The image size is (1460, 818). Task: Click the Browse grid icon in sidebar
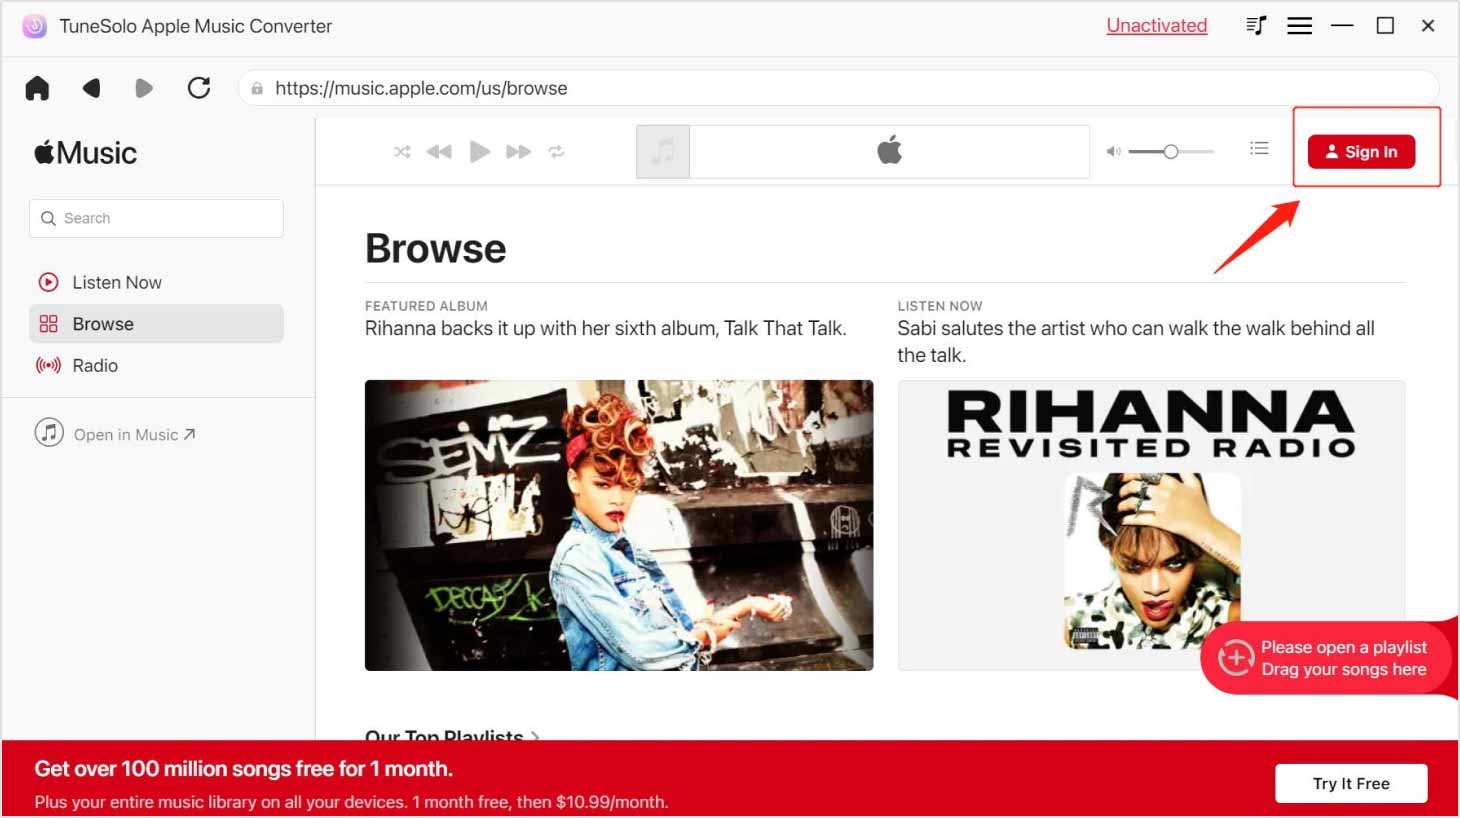[x=48, y=324]
